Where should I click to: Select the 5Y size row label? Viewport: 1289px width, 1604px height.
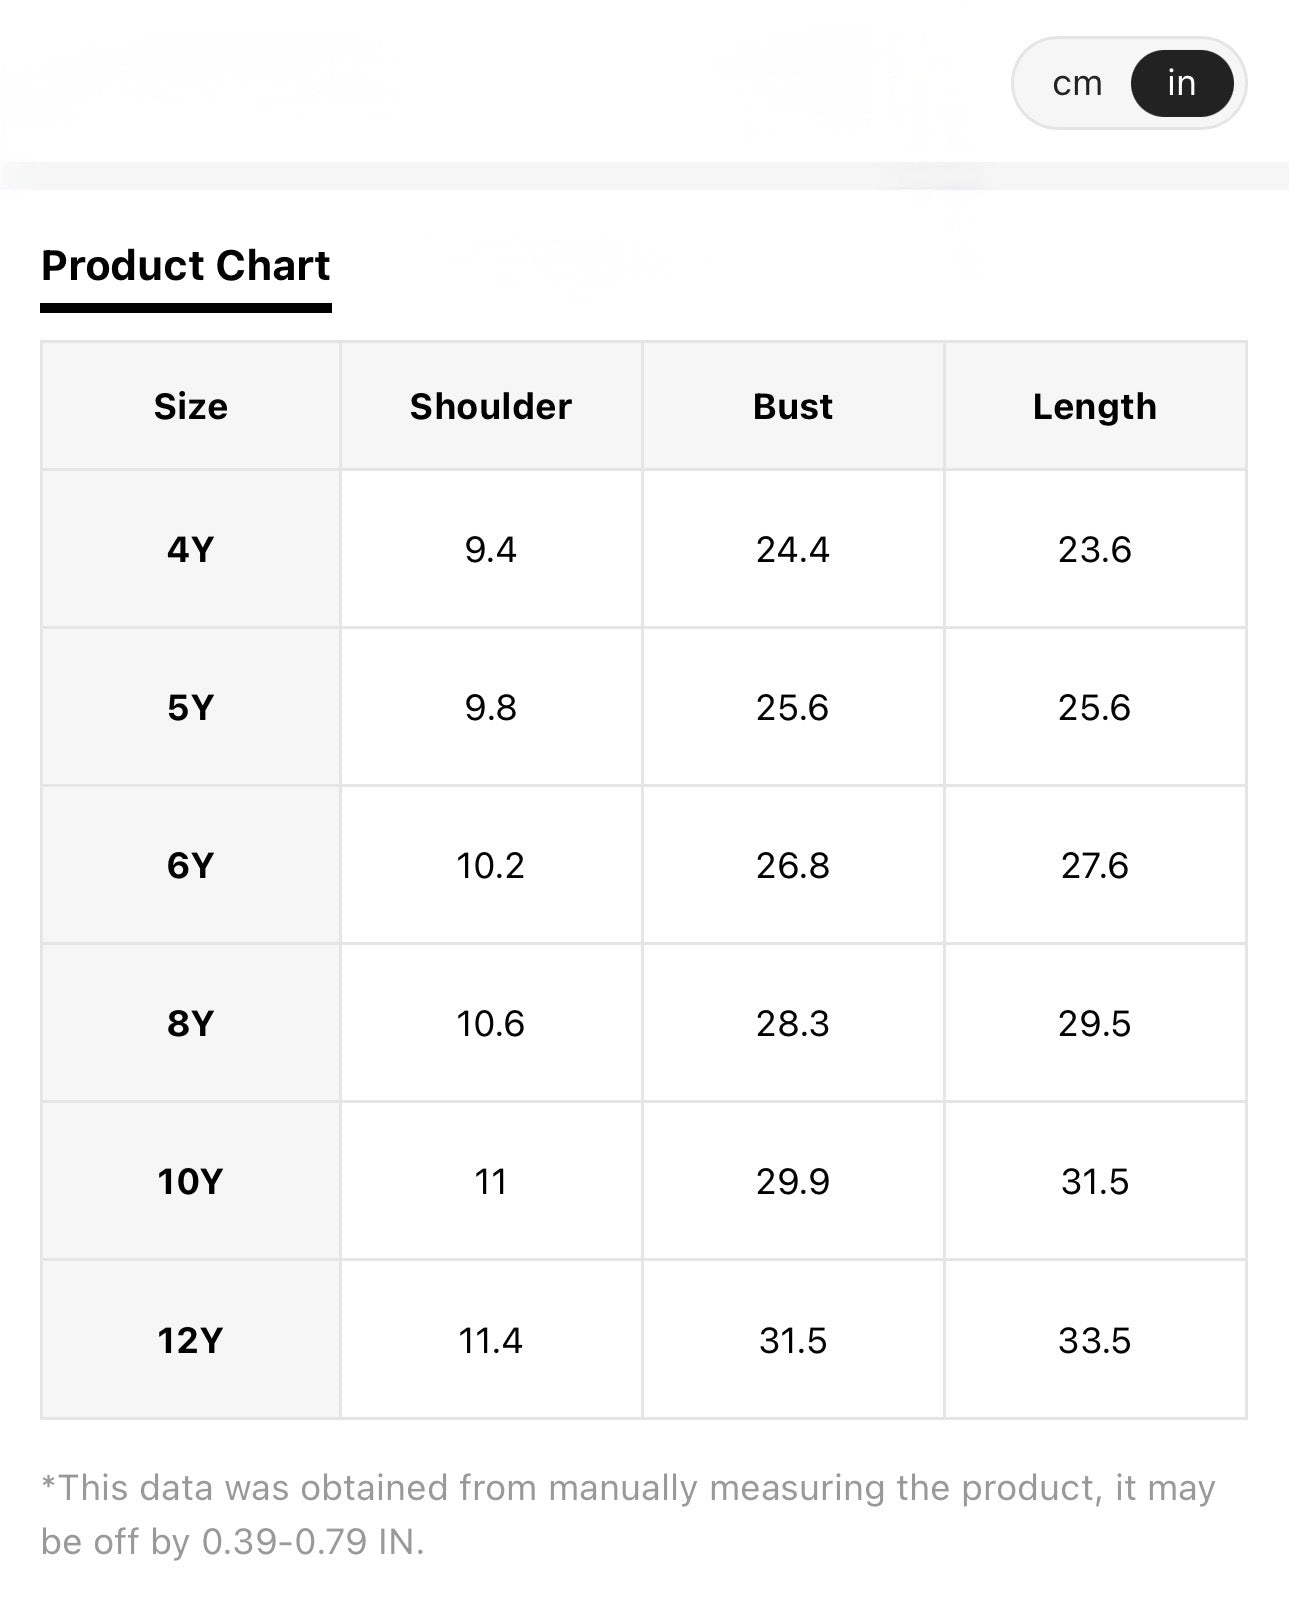(x=191, y=707)
